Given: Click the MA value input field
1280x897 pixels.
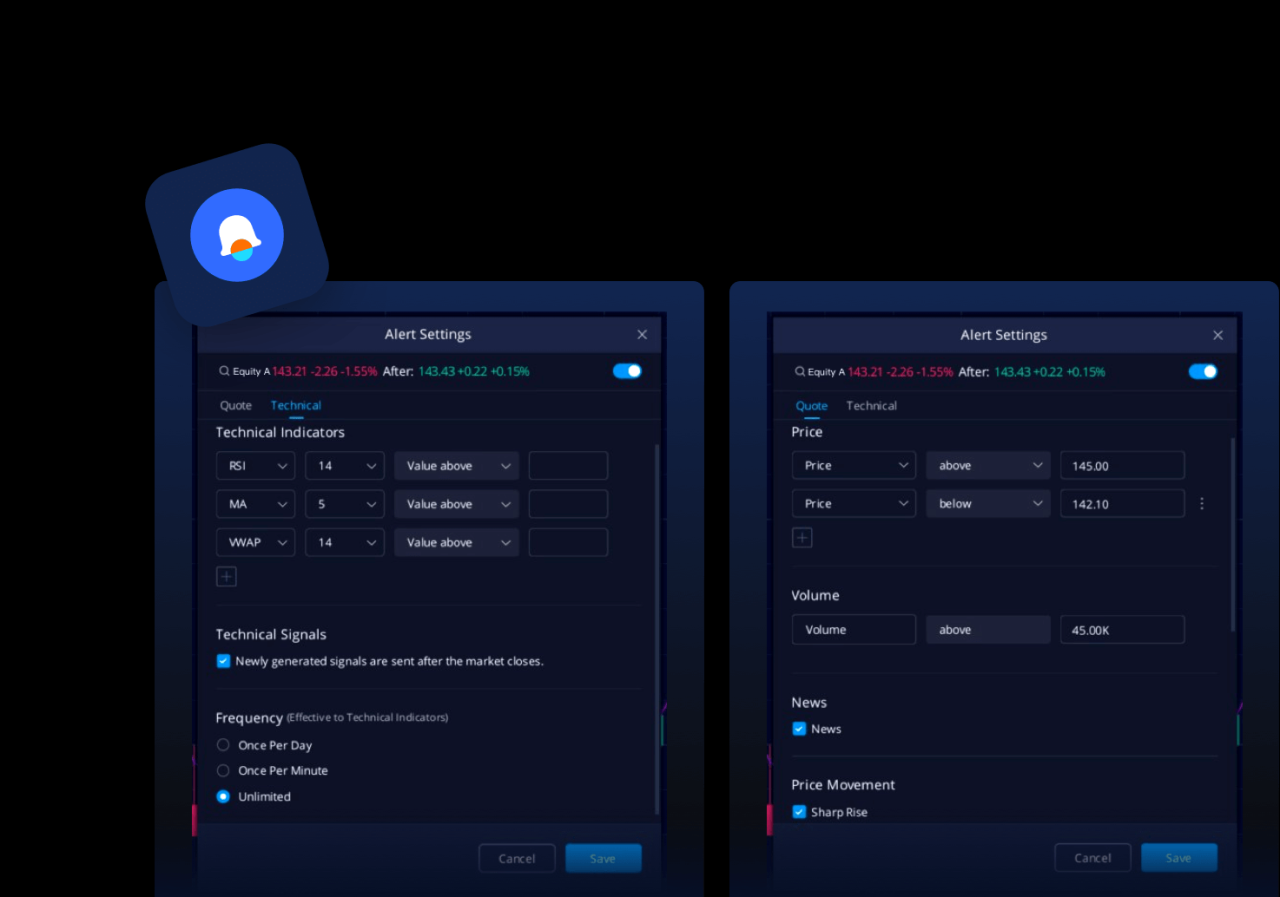Looking at the screenshot, I should click(x=568, y=504).
